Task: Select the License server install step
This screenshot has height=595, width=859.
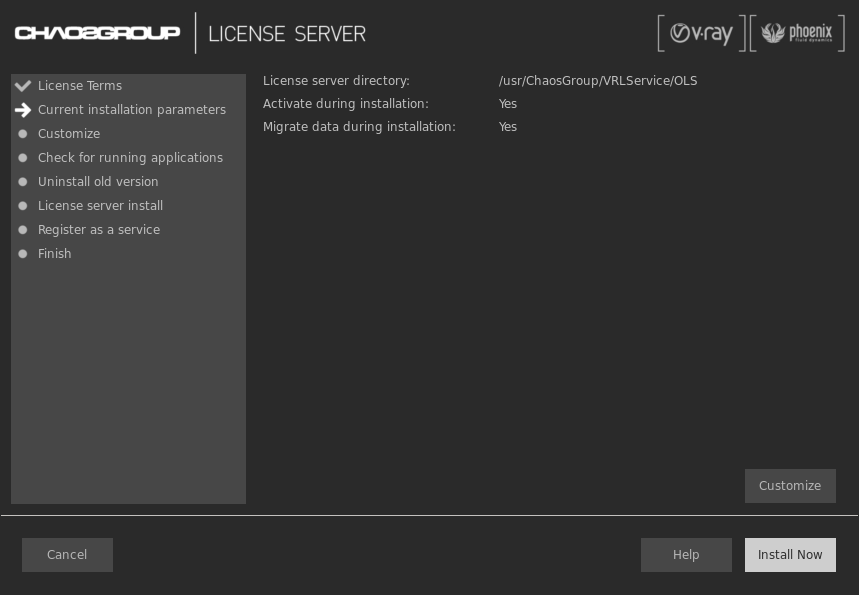Action: 100,206
